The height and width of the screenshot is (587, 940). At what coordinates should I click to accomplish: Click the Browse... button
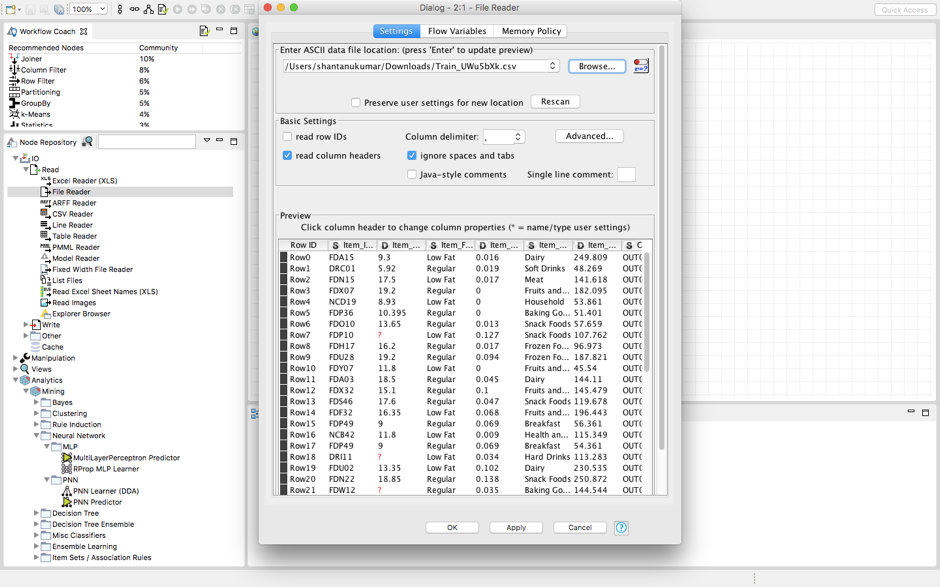point(597,67)
